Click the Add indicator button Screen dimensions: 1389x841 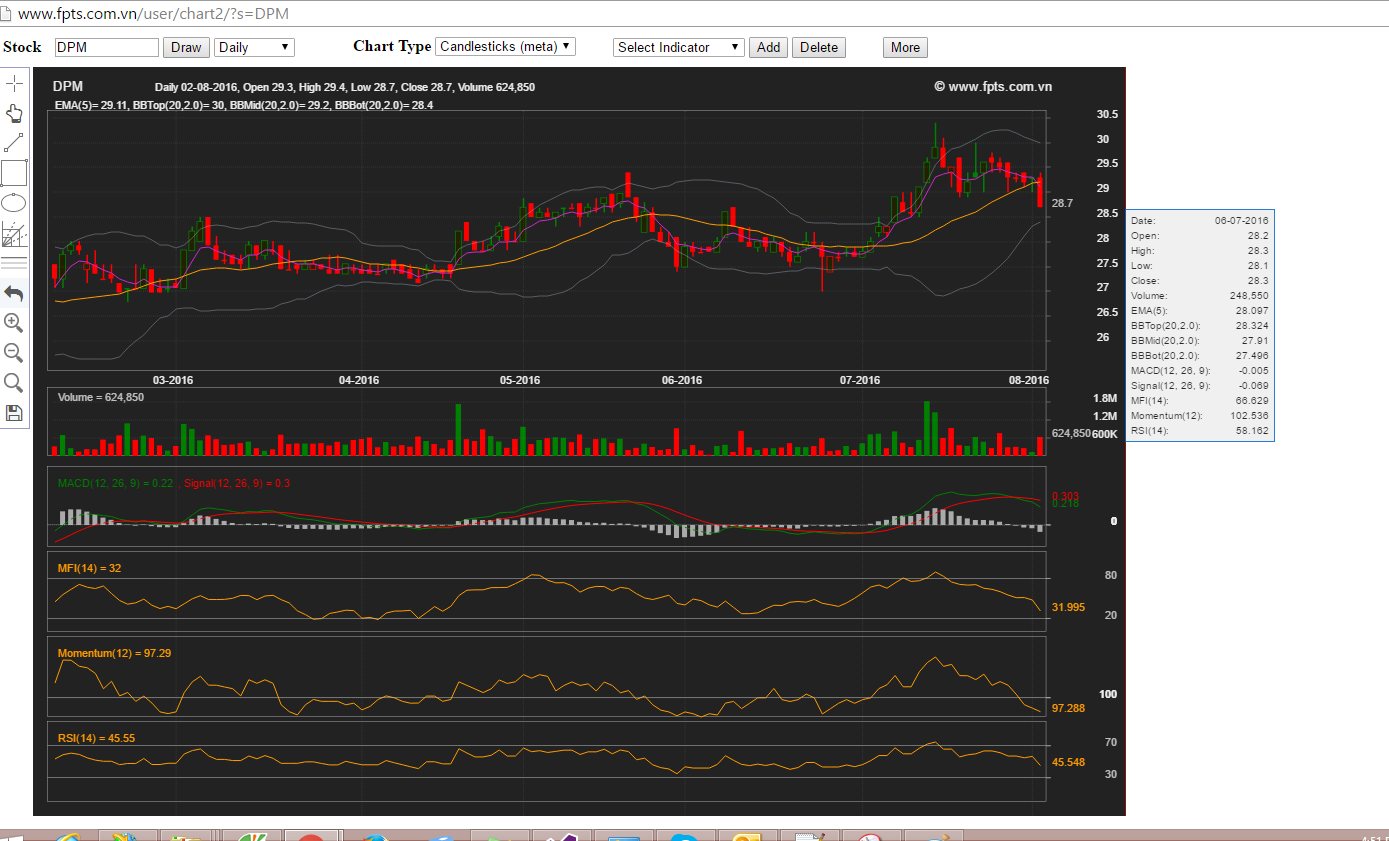pos(768,47)
